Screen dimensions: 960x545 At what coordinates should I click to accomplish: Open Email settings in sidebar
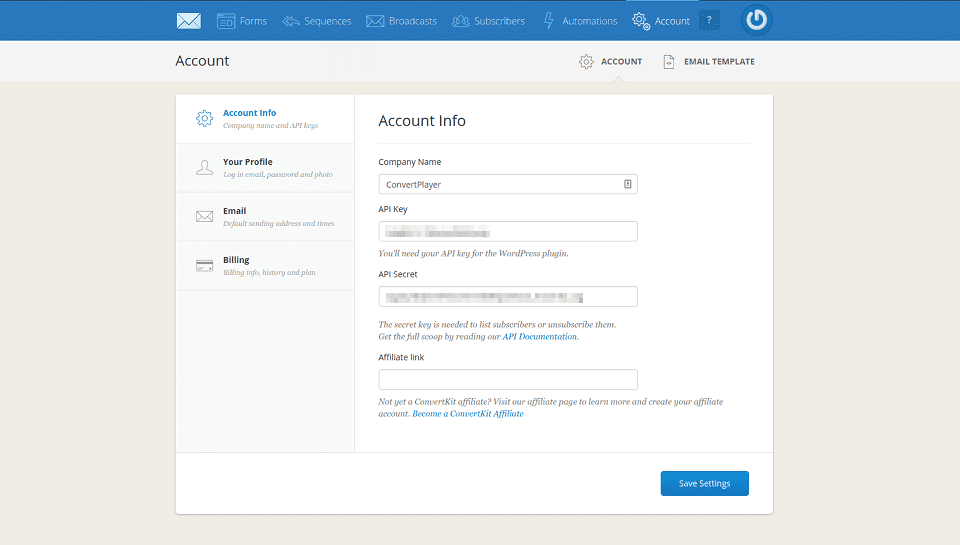point(264,216)
